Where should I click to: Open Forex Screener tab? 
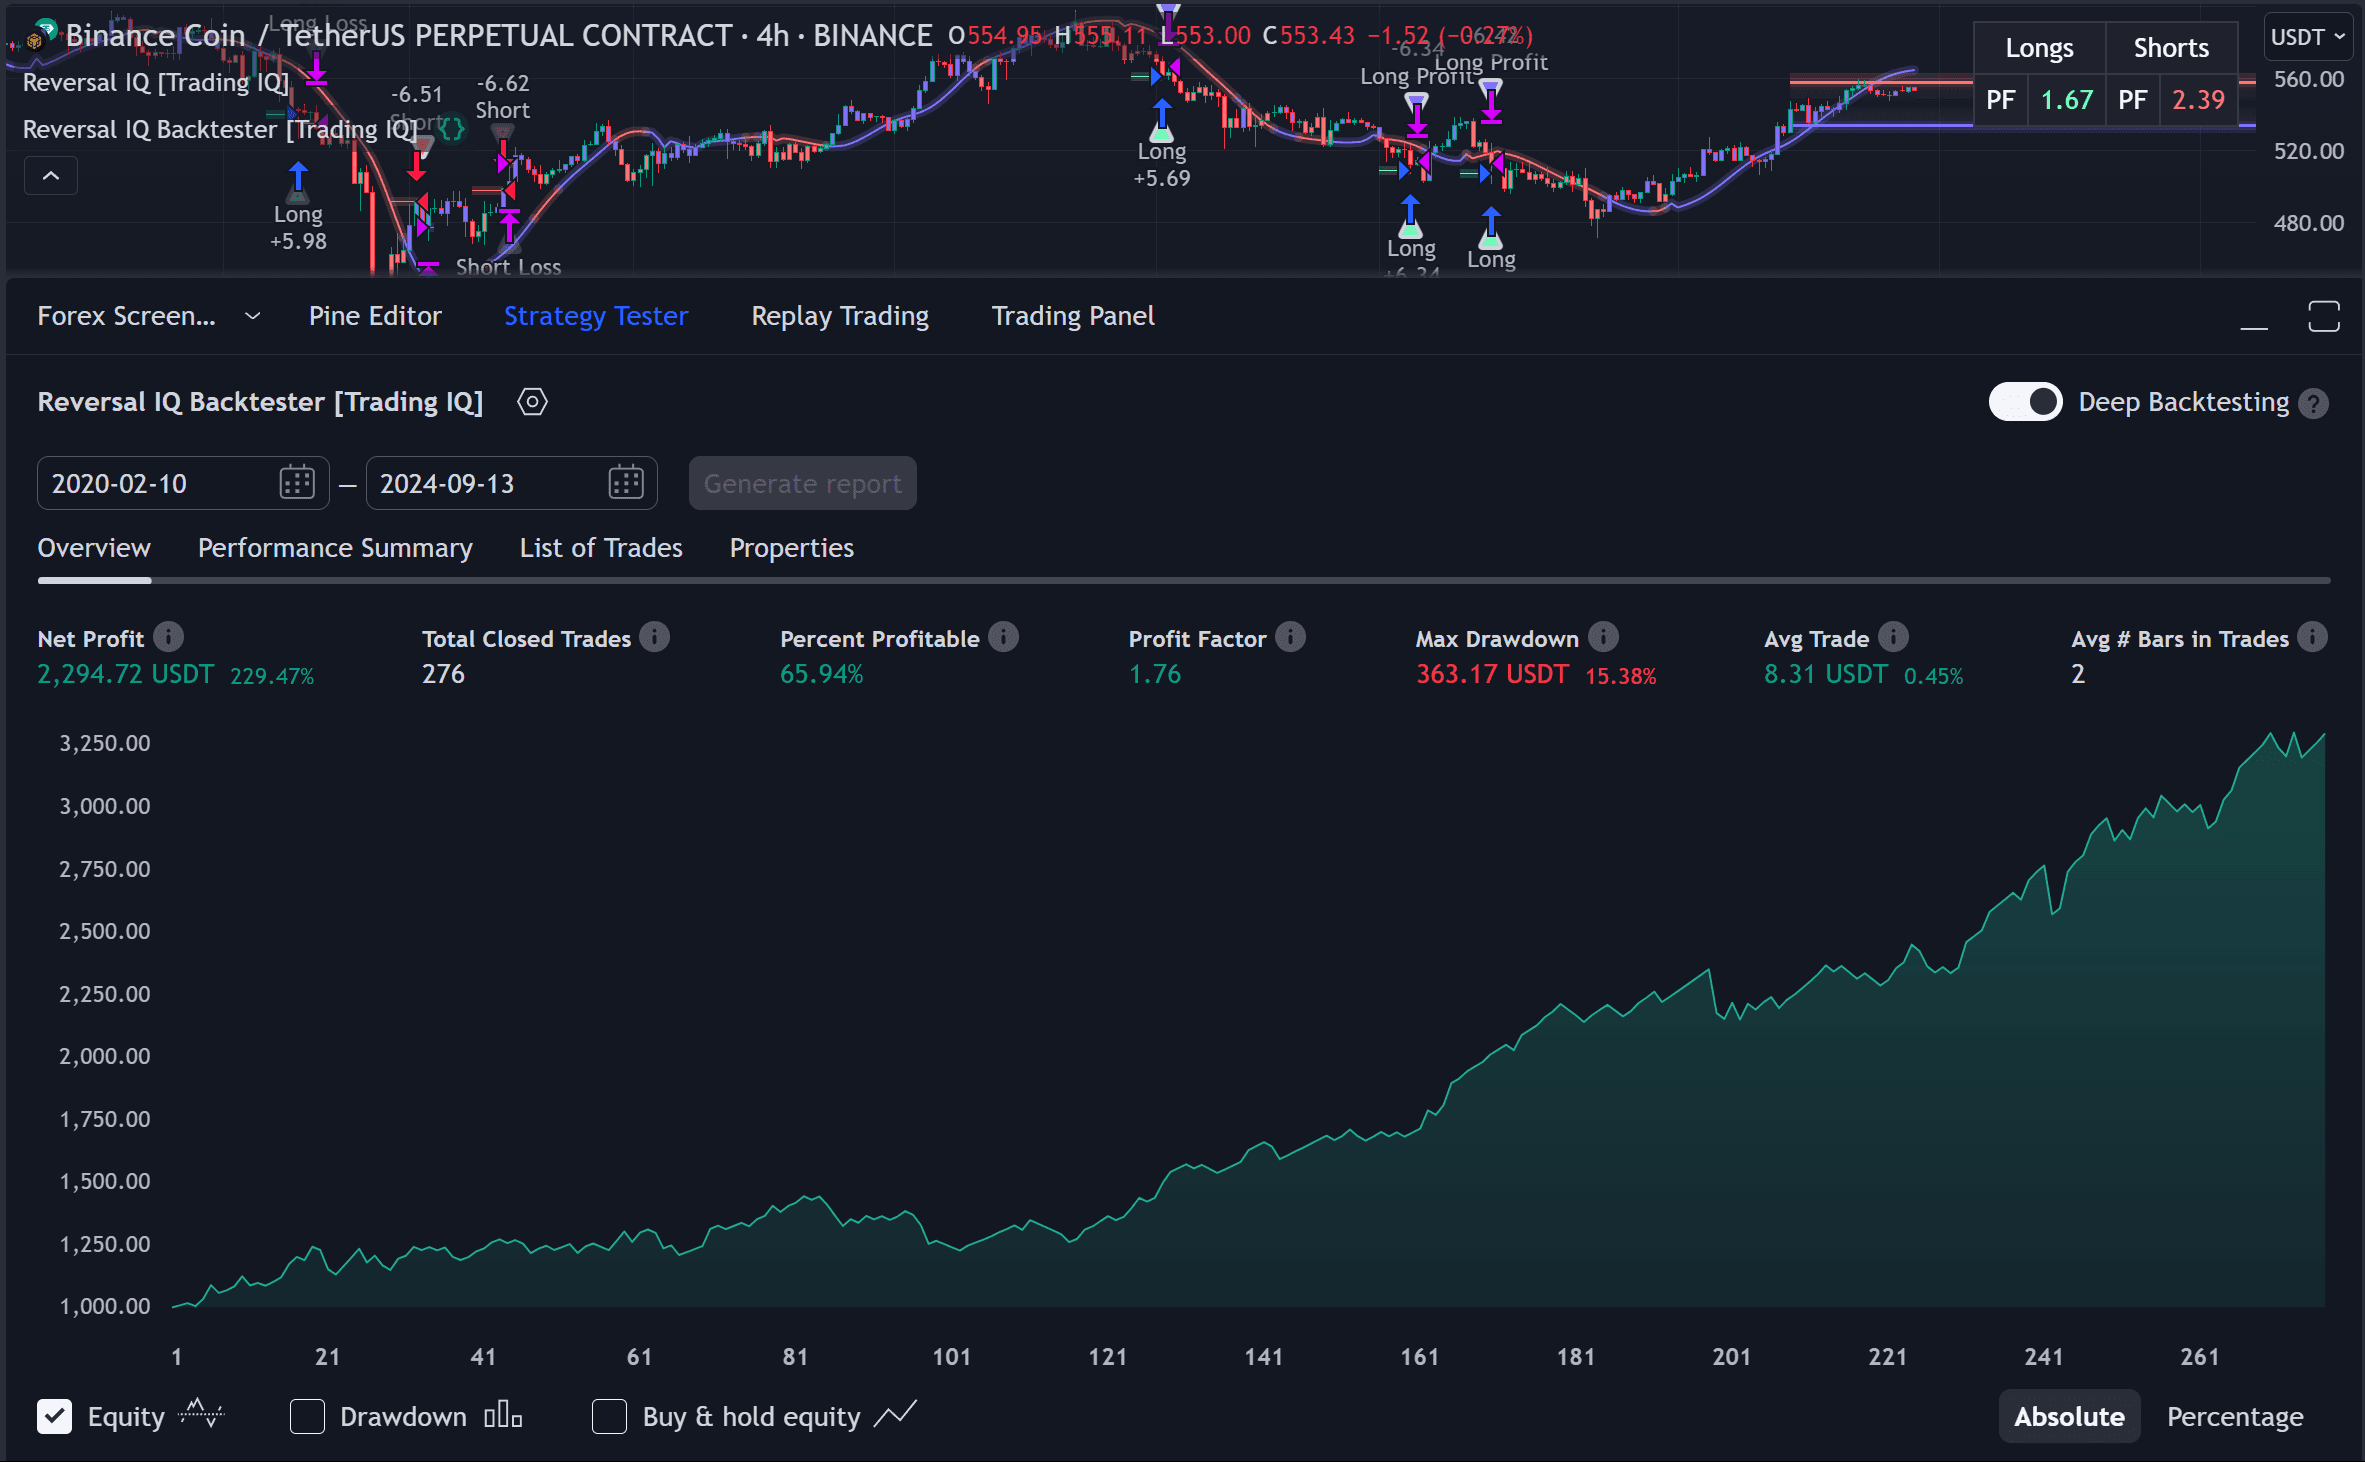click(x=126, y=316)
